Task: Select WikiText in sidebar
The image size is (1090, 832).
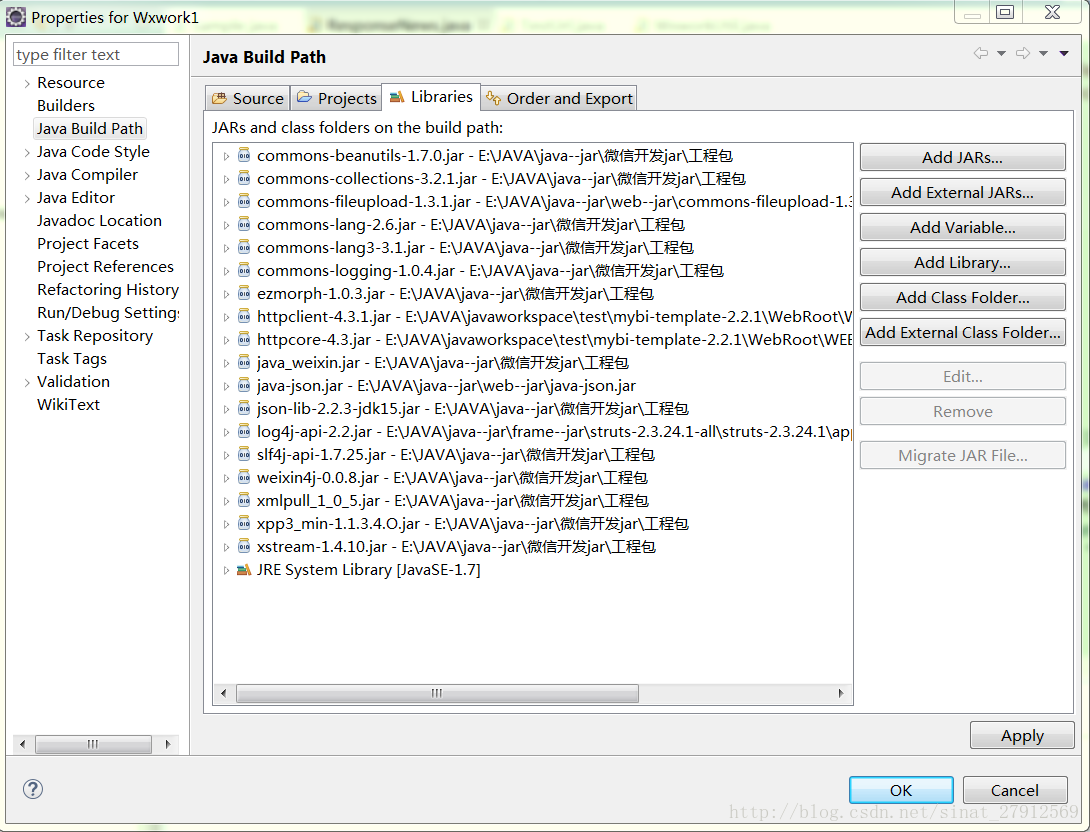Action: coord(68,405)
